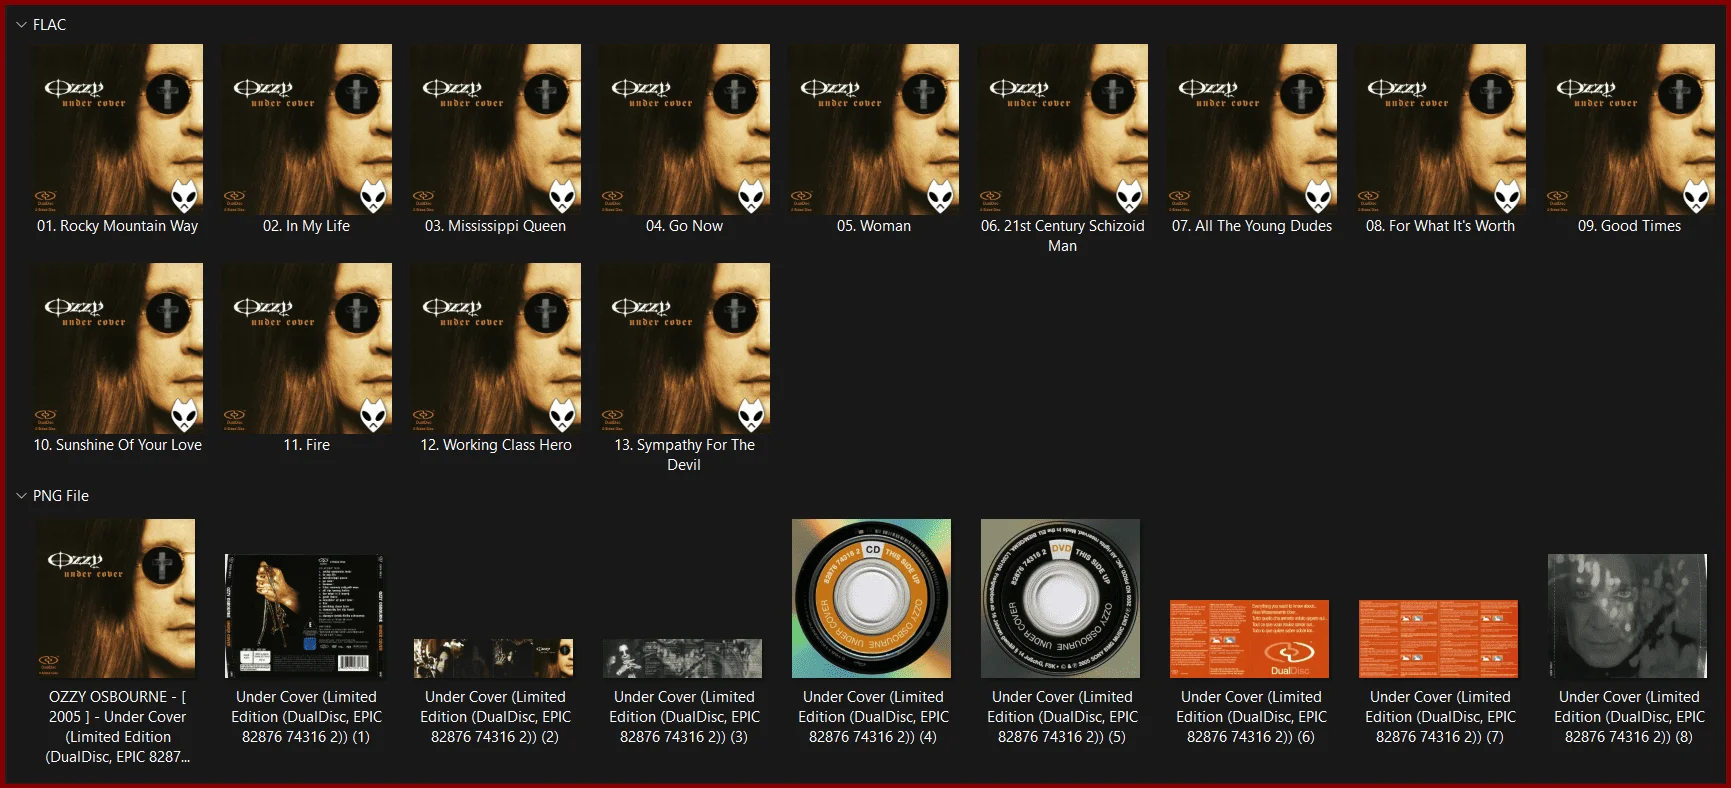
Task: Click the file name 06. 21st Century Schizoid Man
Action: tap(1063, 236)
